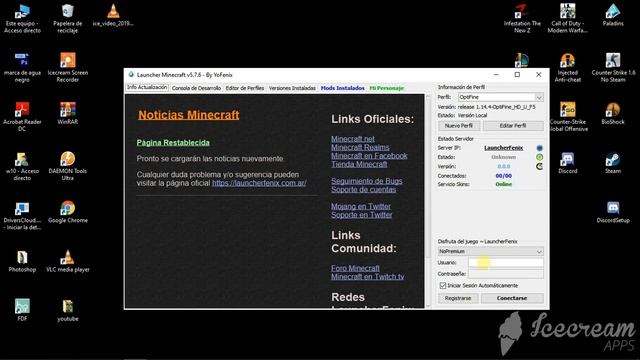Launch Icecream Screen Recorder shortcut

coord(68,68)
